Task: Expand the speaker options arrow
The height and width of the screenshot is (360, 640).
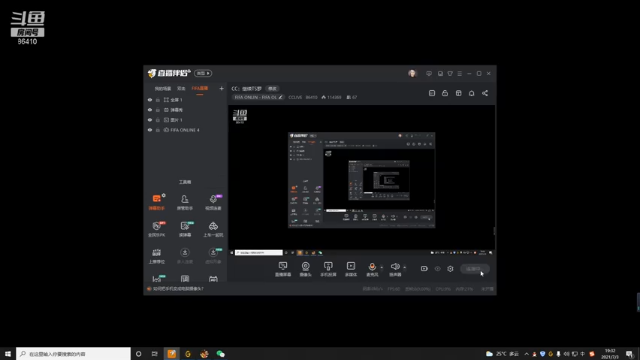Action: tap(404, 268)
